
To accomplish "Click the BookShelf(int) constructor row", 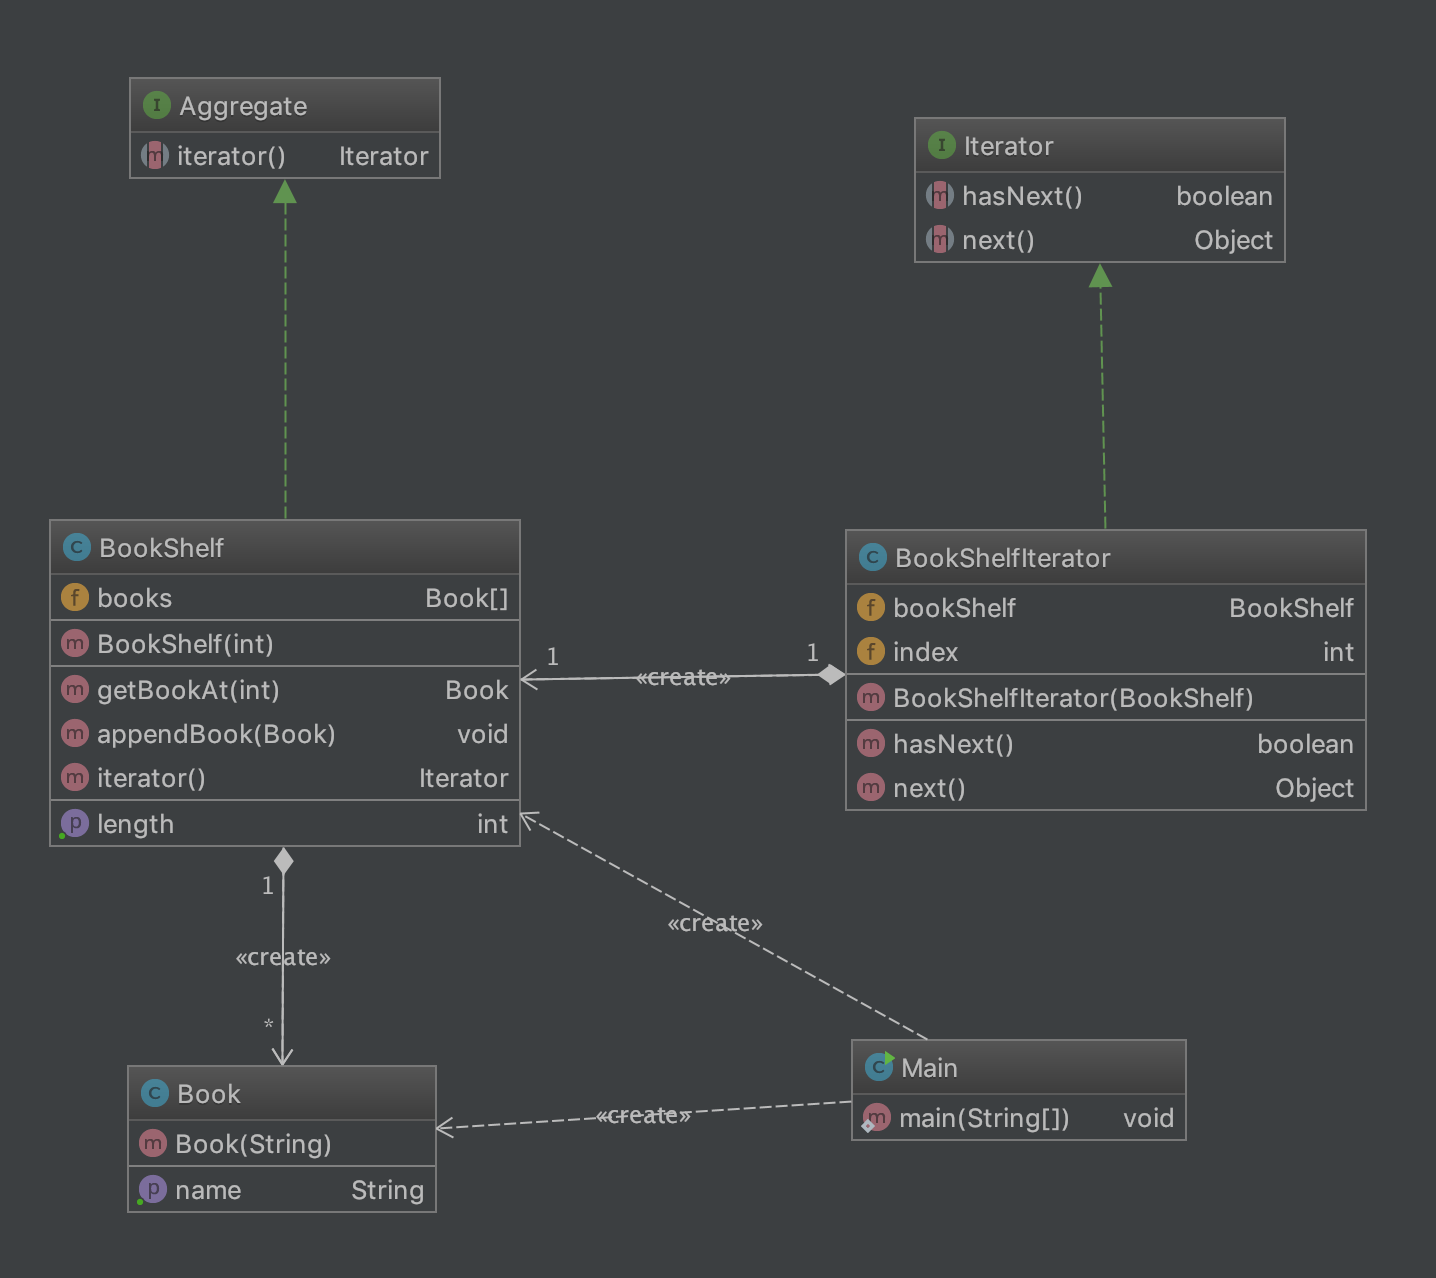I will (x=285, y=644).
